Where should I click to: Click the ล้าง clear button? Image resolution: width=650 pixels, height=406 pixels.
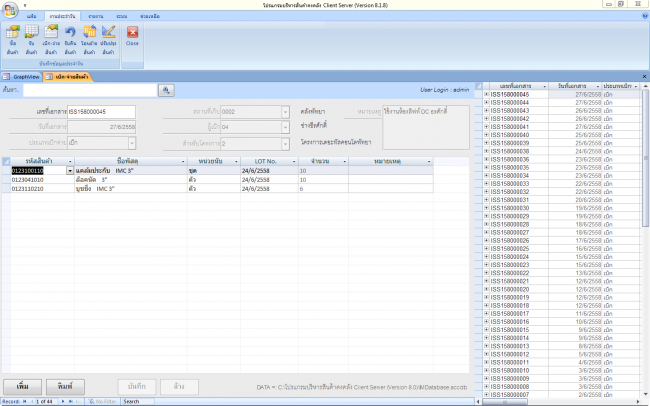pos(179,387)
